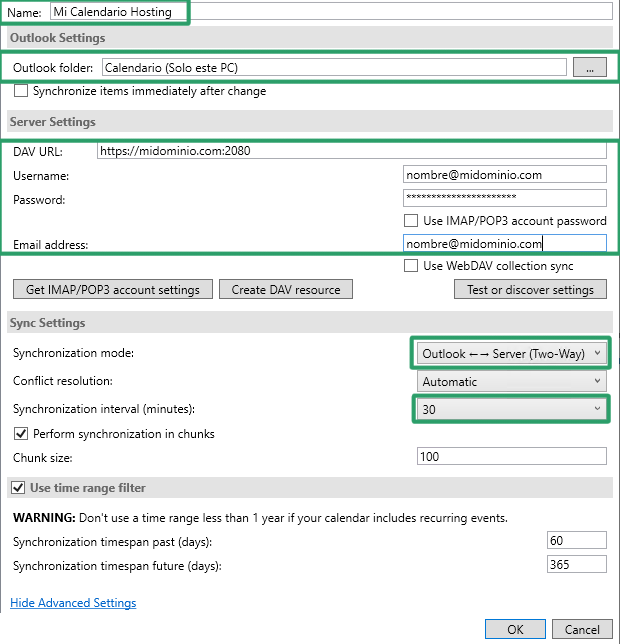Toggle Use time range filter checkbox
The height and width of the screenshot is (644, 620).
17,487
